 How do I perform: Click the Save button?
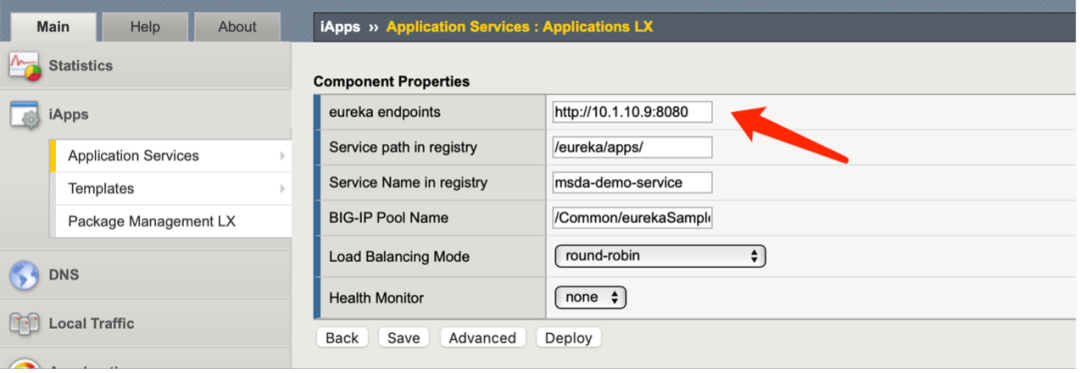point(404,338)
